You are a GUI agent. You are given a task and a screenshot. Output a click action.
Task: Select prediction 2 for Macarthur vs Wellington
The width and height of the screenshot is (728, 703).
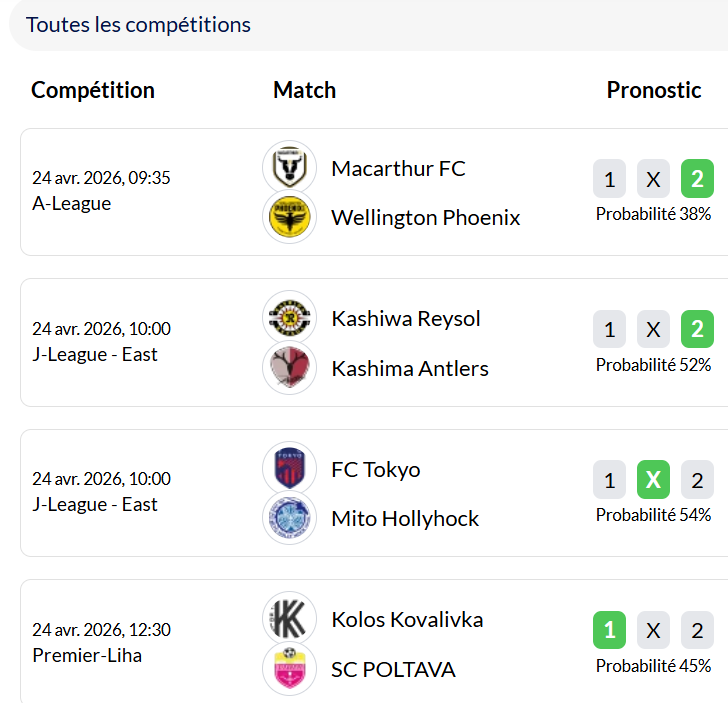pyautogui.click(x=697, y=180)
